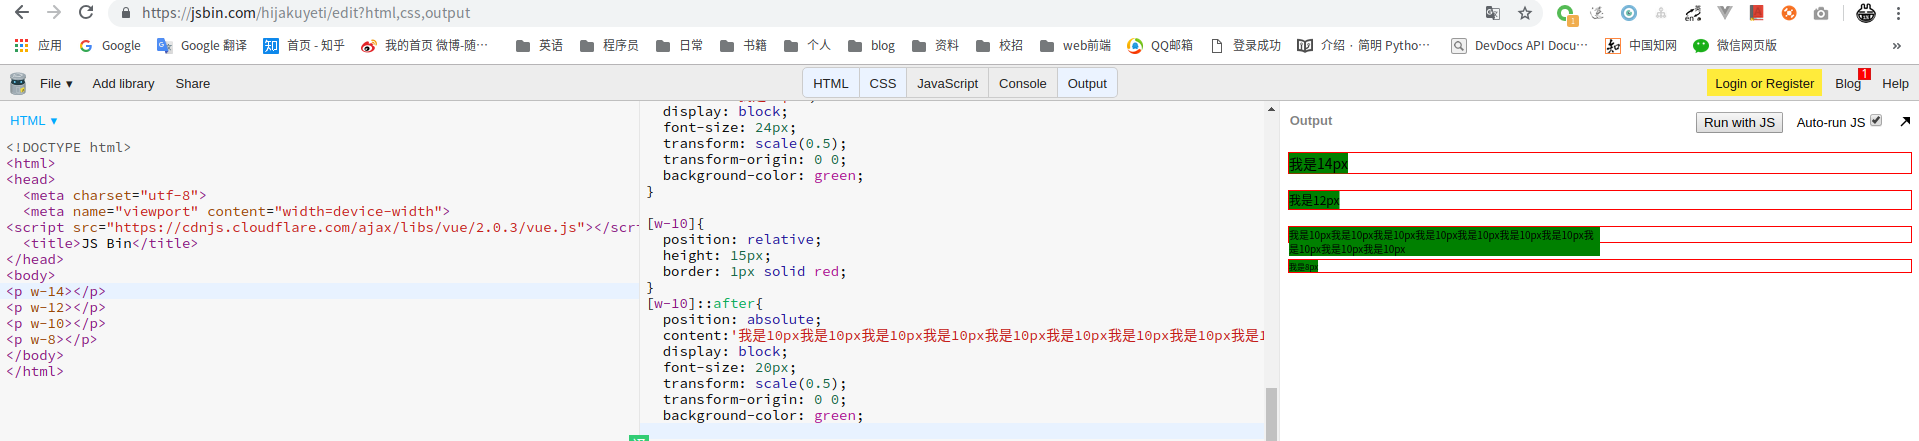Click the Run with JS button
The image size is (1919, 441).
[x=1739, y=122]
